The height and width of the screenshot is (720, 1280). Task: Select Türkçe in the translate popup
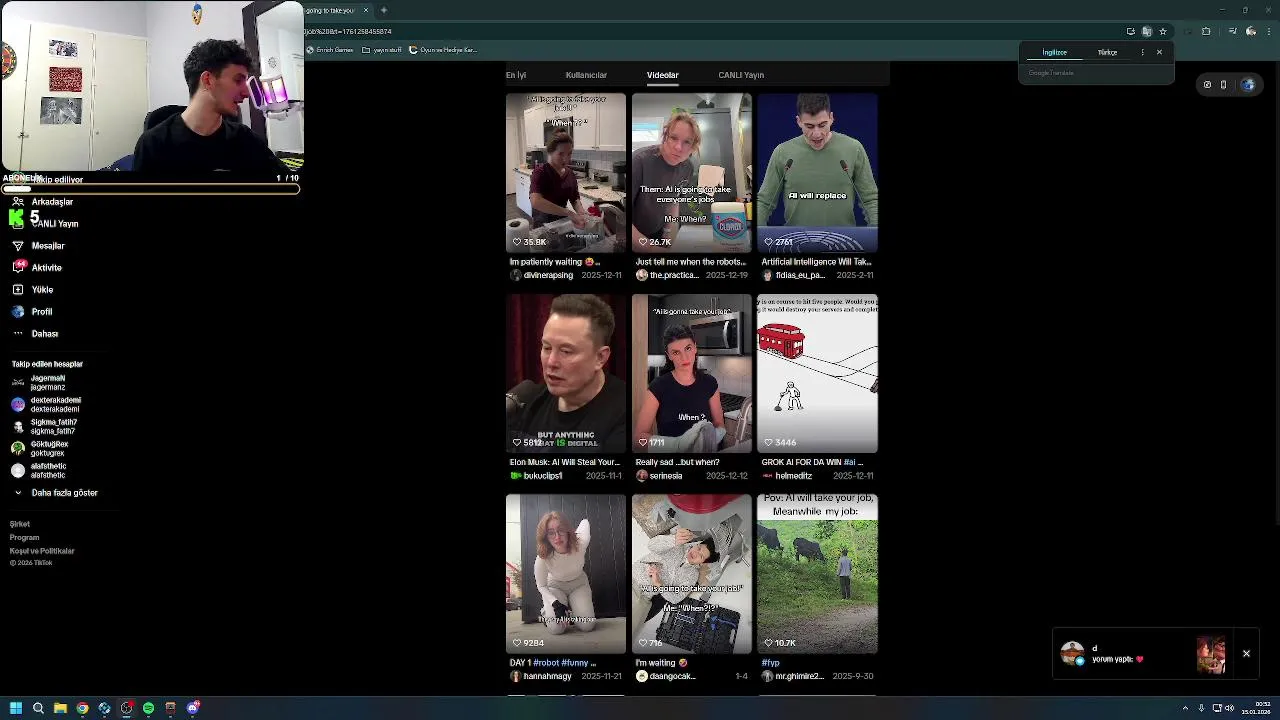pyautogui.click(x=1107, y=52)
